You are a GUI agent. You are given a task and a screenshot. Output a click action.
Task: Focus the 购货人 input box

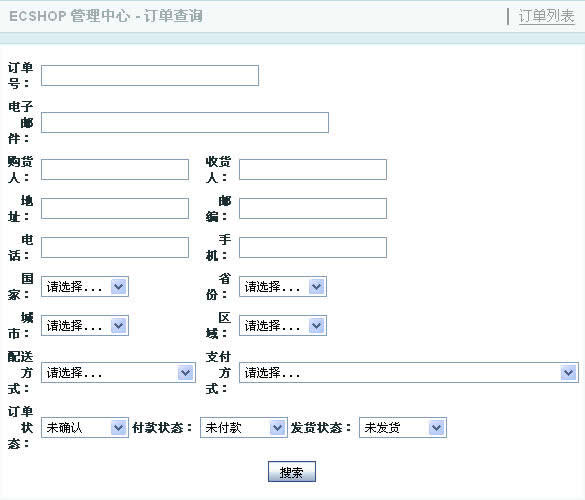[x=115, y=169]
